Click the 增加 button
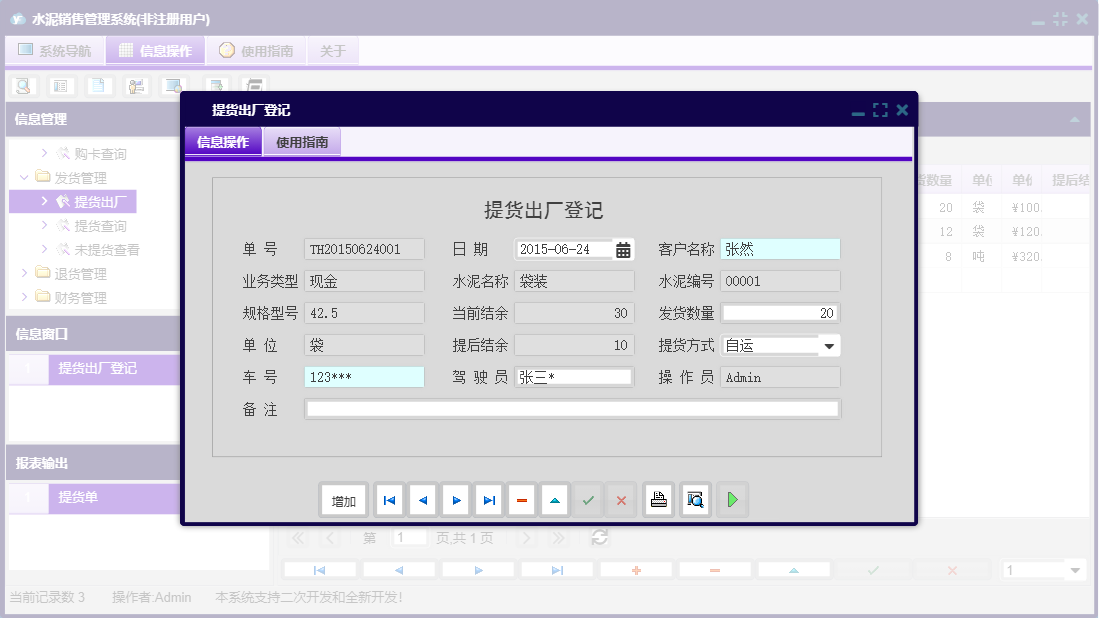Screen dimensions: 1099x618 click(x=343, y=499)
